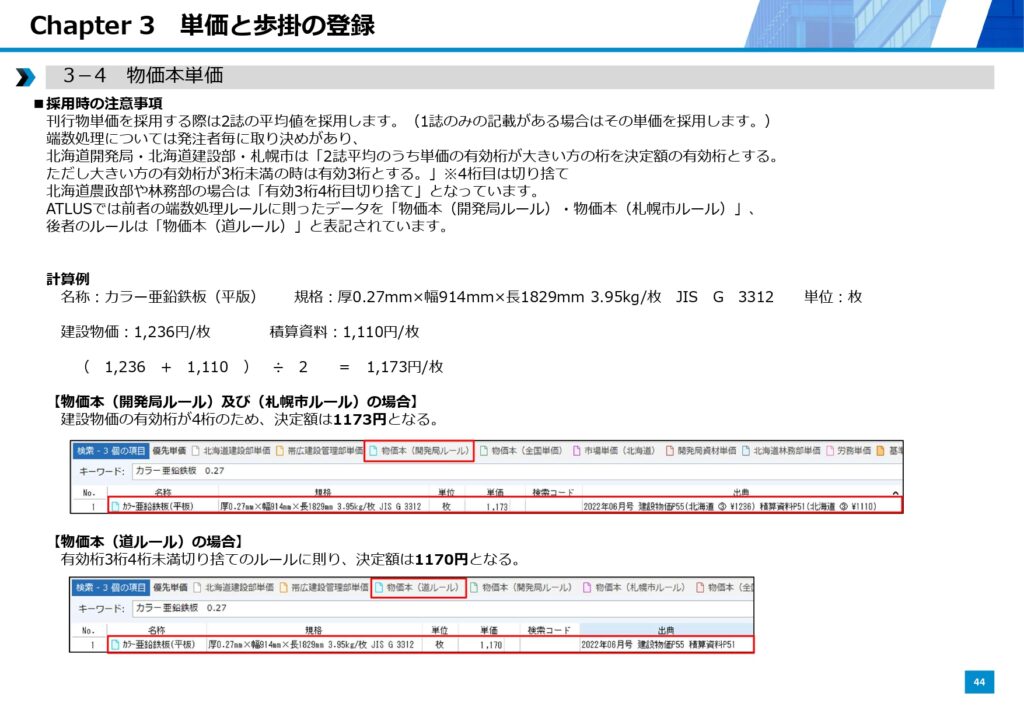Click the file icon in the 1,170 result row
The width and height of the screenshot is (1024, 724).
pos(115,645)
